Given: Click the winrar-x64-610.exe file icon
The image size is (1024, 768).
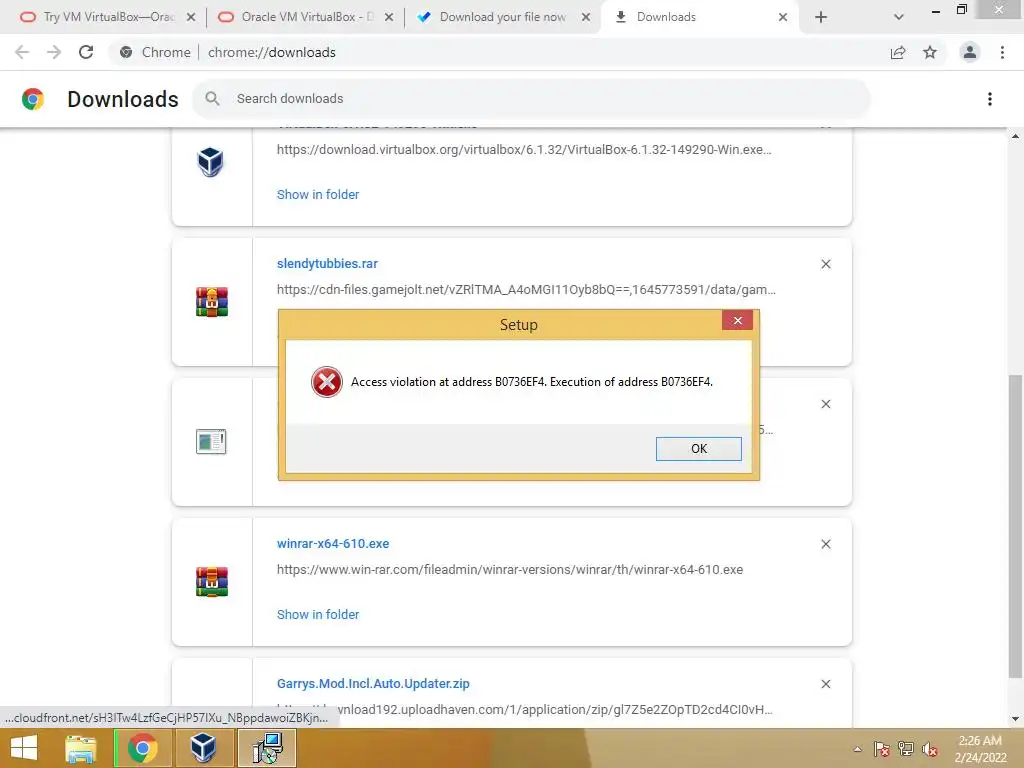Looking at the screenshot, I should pyautogui.click(x=212, y=581).
